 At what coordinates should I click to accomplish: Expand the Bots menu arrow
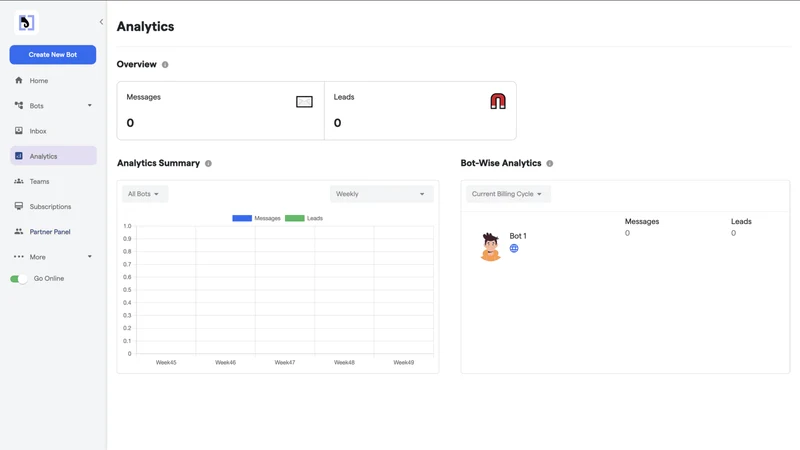click(90, 106)
